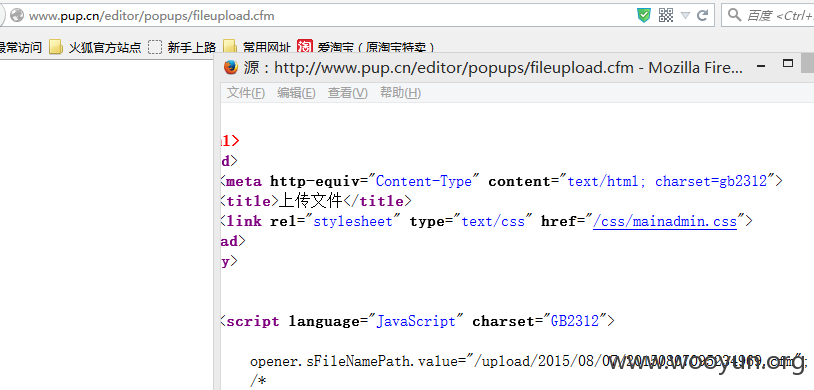
Task: Click the text/css type value
Action: pyautogui.click(x=493, y=222)
